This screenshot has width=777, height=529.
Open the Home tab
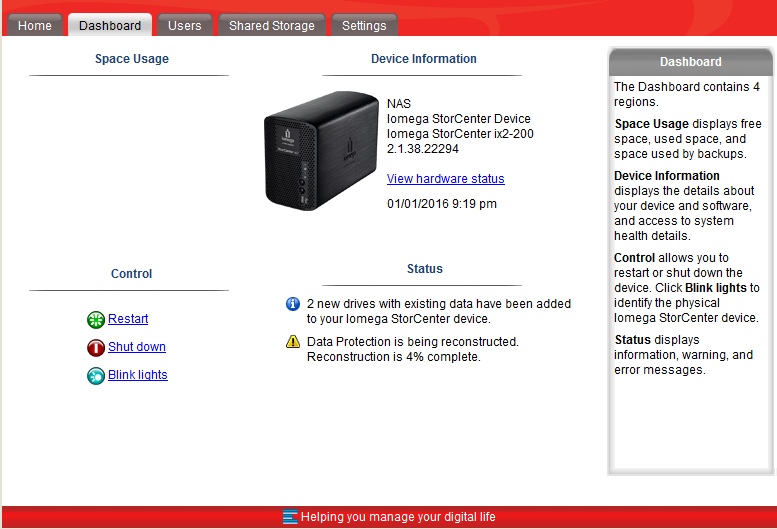tap(35, 25)
